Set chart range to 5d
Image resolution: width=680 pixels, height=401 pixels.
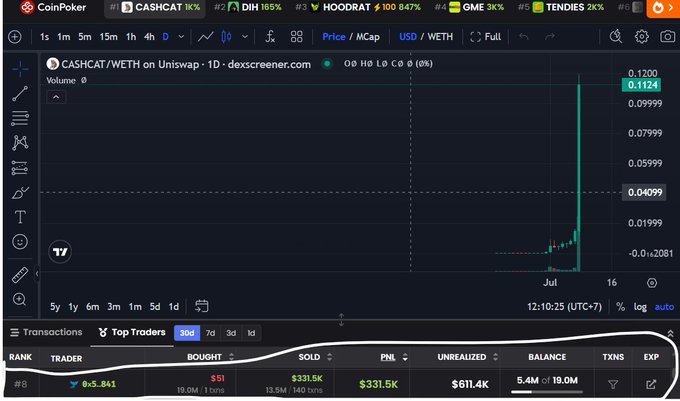pyautogui.click(x=155, y=306)
